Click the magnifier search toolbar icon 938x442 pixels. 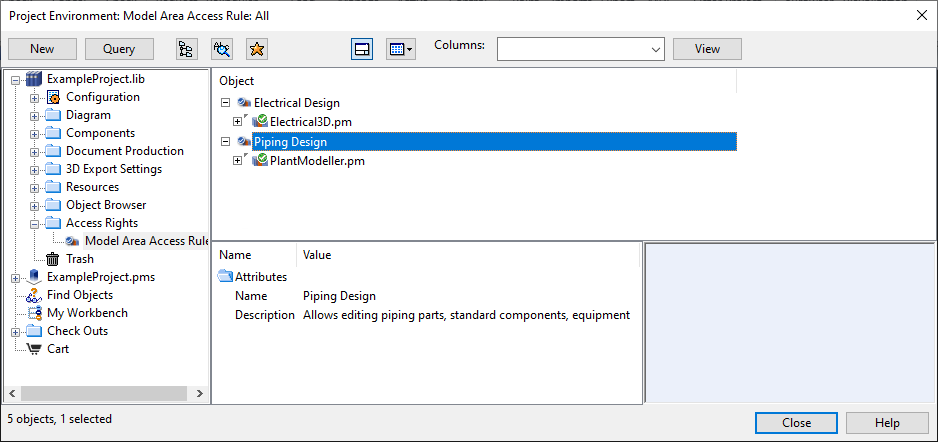tap(222, 48)
